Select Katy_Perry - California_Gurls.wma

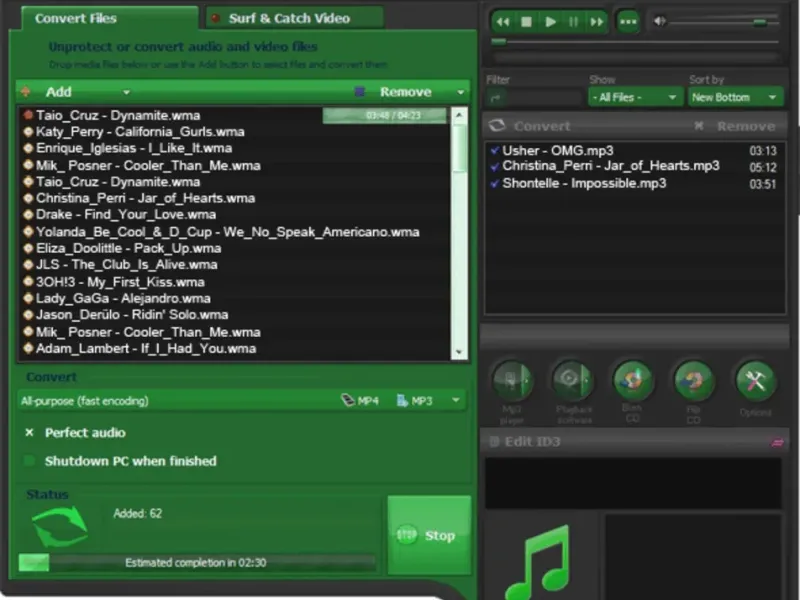(x=140, y=132)
